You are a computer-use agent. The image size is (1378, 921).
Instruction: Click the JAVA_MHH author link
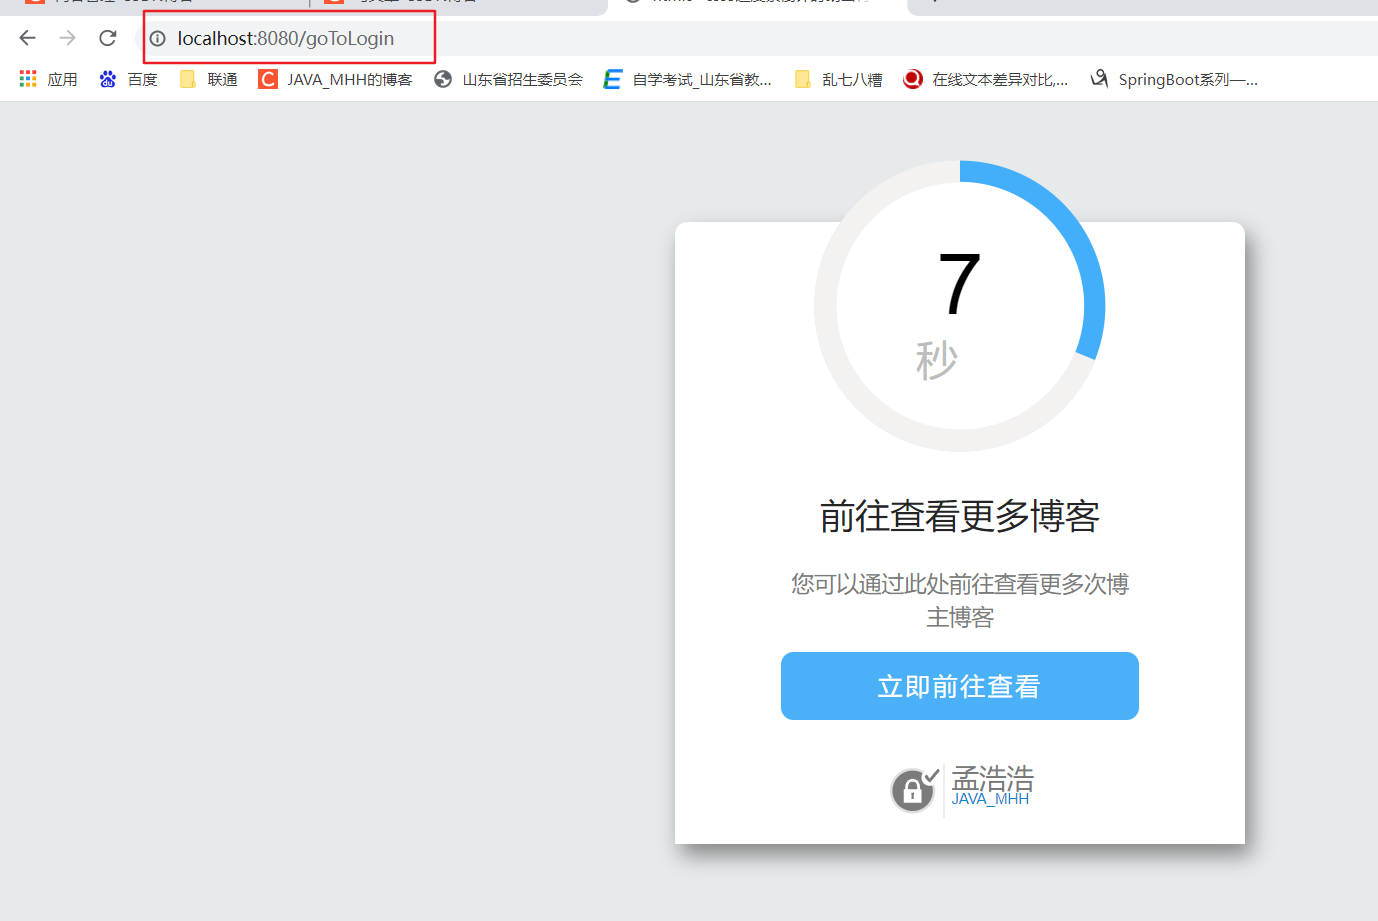[x=991, y=799]
